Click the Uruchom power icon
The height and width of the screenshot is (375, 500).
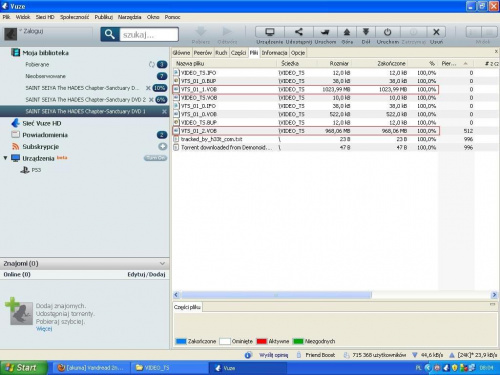387,32
